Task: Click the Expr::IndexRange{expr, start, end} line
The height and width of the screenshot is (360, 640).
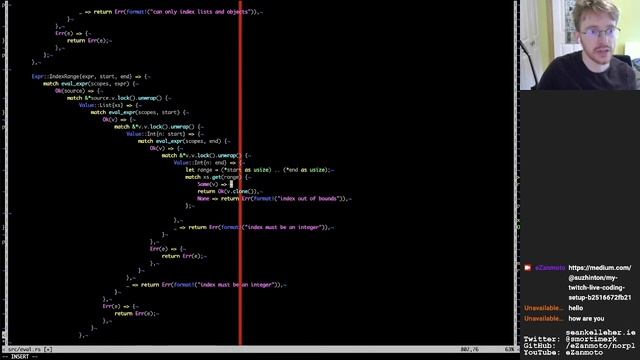Action: coord(91,76)
